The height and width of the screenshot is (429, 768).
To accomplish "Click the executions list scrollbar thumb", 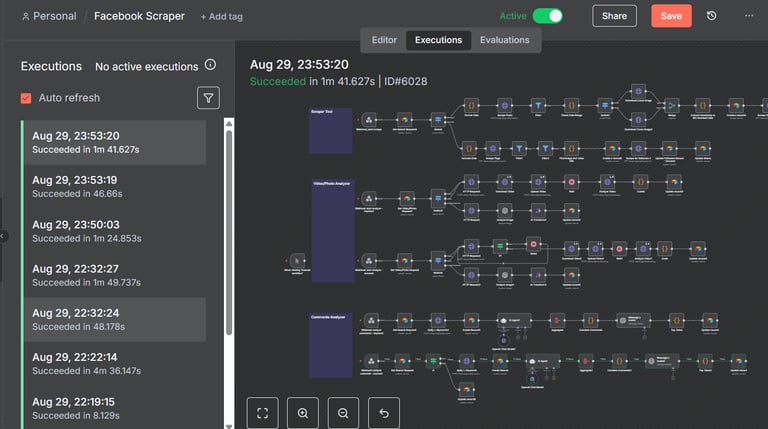I will [x=229, y=233].
